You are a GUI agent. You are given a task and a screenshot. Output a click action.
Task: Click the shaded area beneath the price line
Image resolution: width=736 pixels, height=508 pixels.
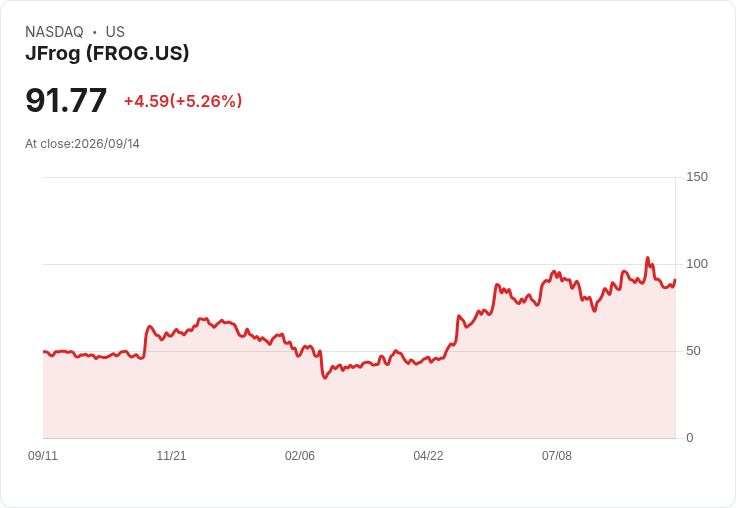(359, 404)
